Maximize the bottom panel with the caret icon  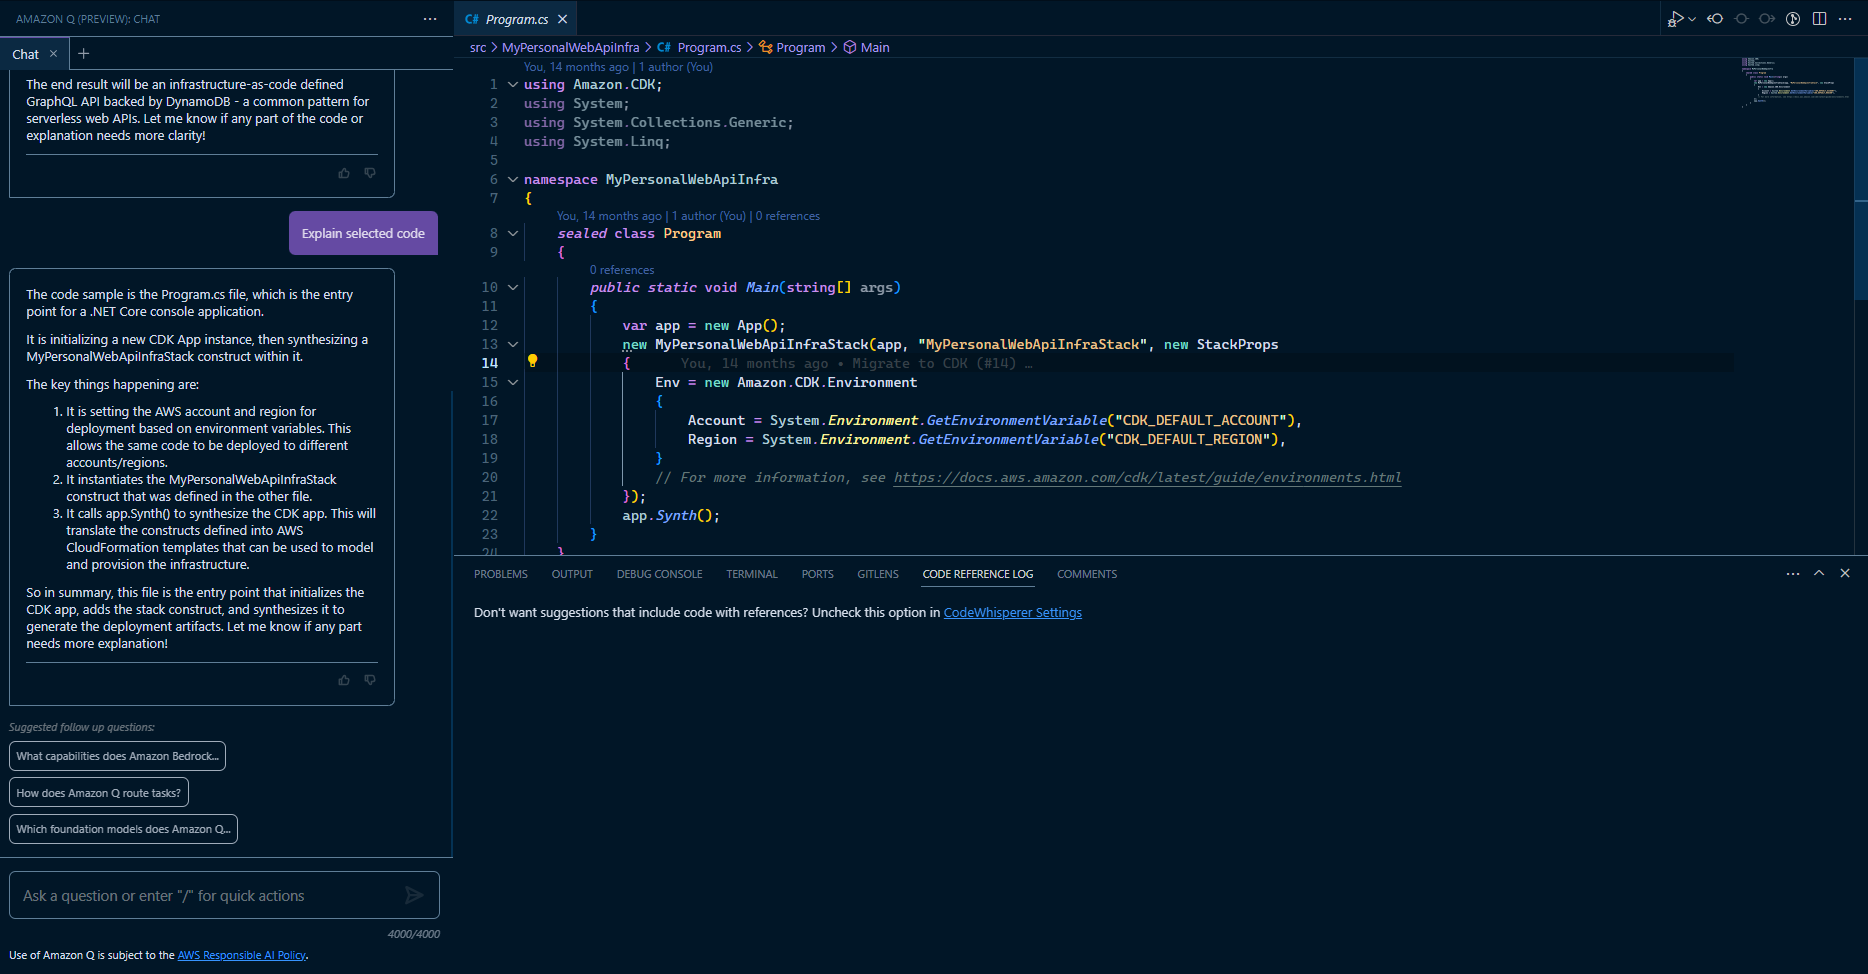(x=1819, y=573)
